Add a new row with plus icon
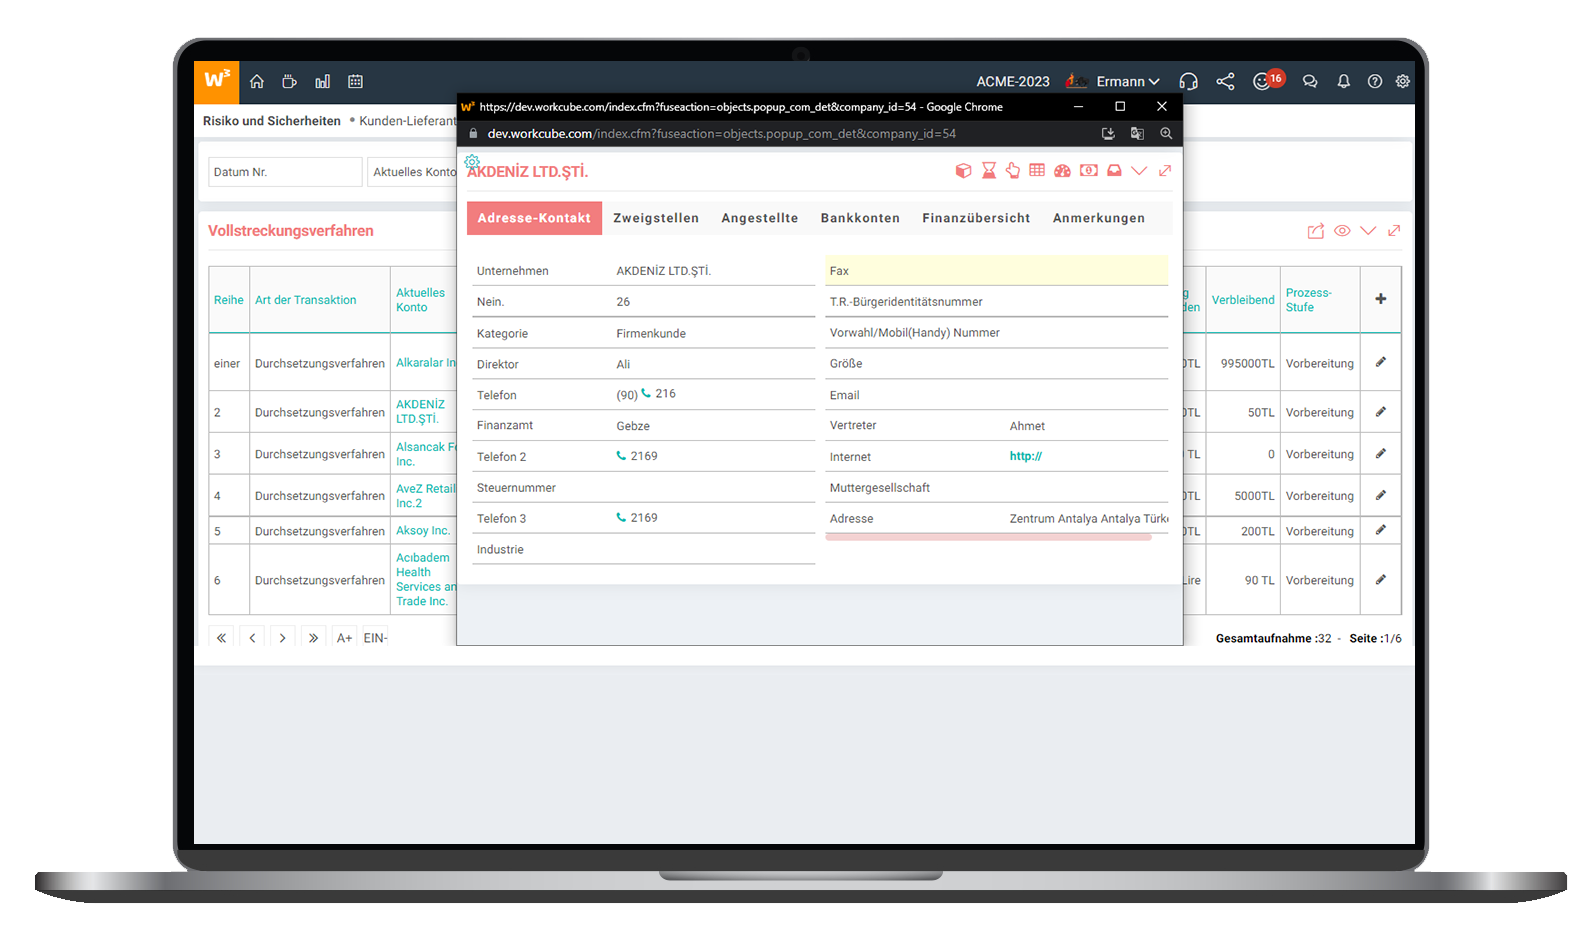1595x932 pixels. 1381,299
